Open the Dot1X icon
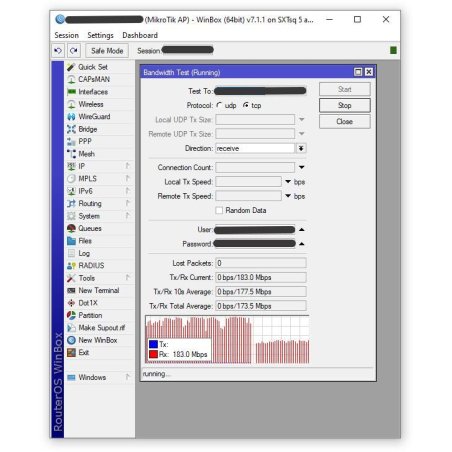Screen dimensions: 452x452 tap(71, 303)
